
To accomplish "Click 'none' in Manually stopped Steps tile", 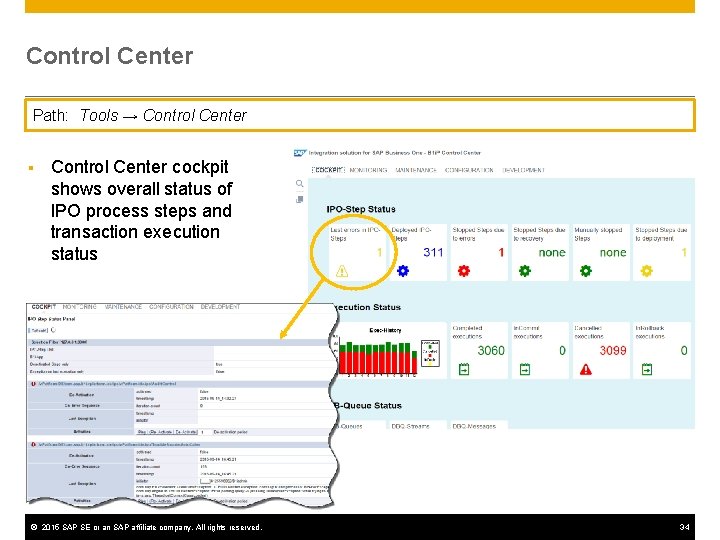I will 613,253.
